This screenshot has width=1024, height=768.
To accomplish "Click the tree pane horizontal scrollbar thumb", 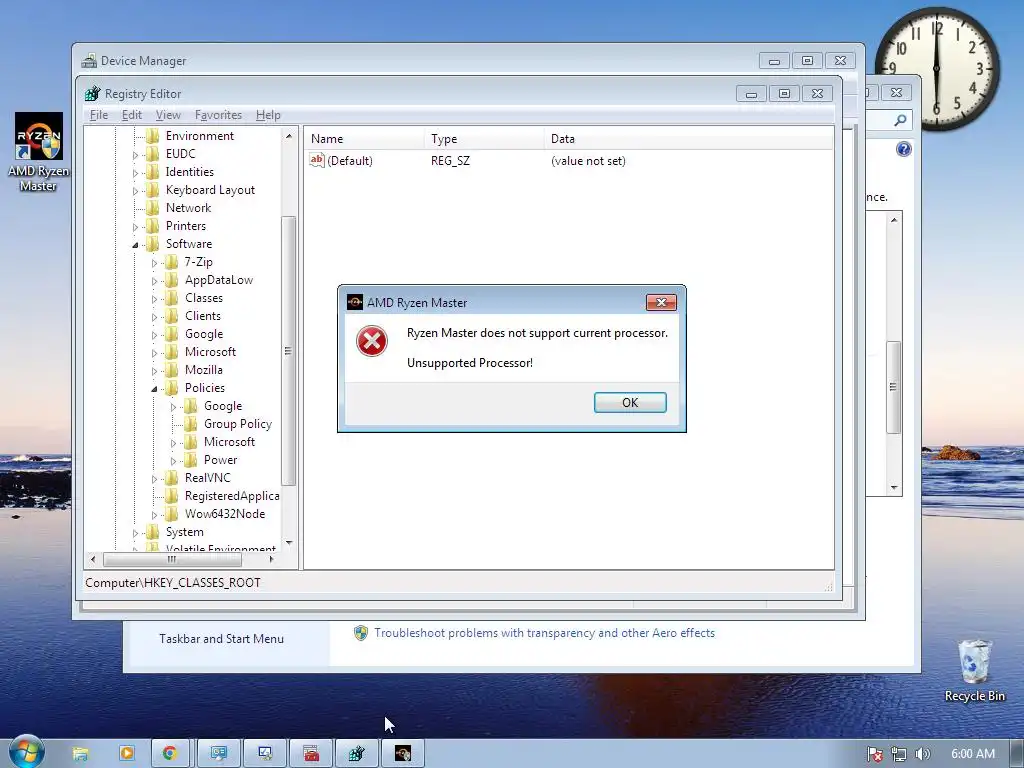I will [x=172, y=559].
